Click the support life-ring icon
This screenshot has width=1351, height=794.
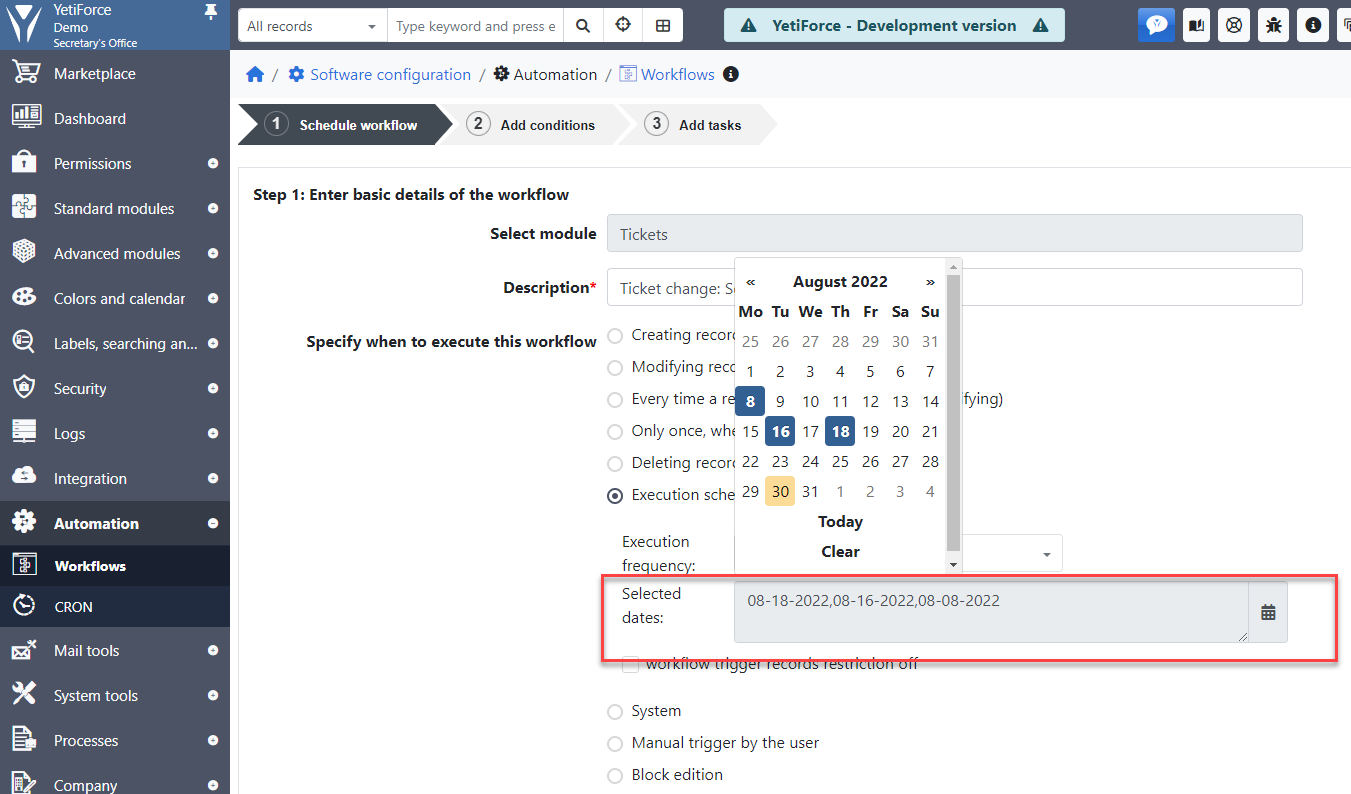(1233, 25)
